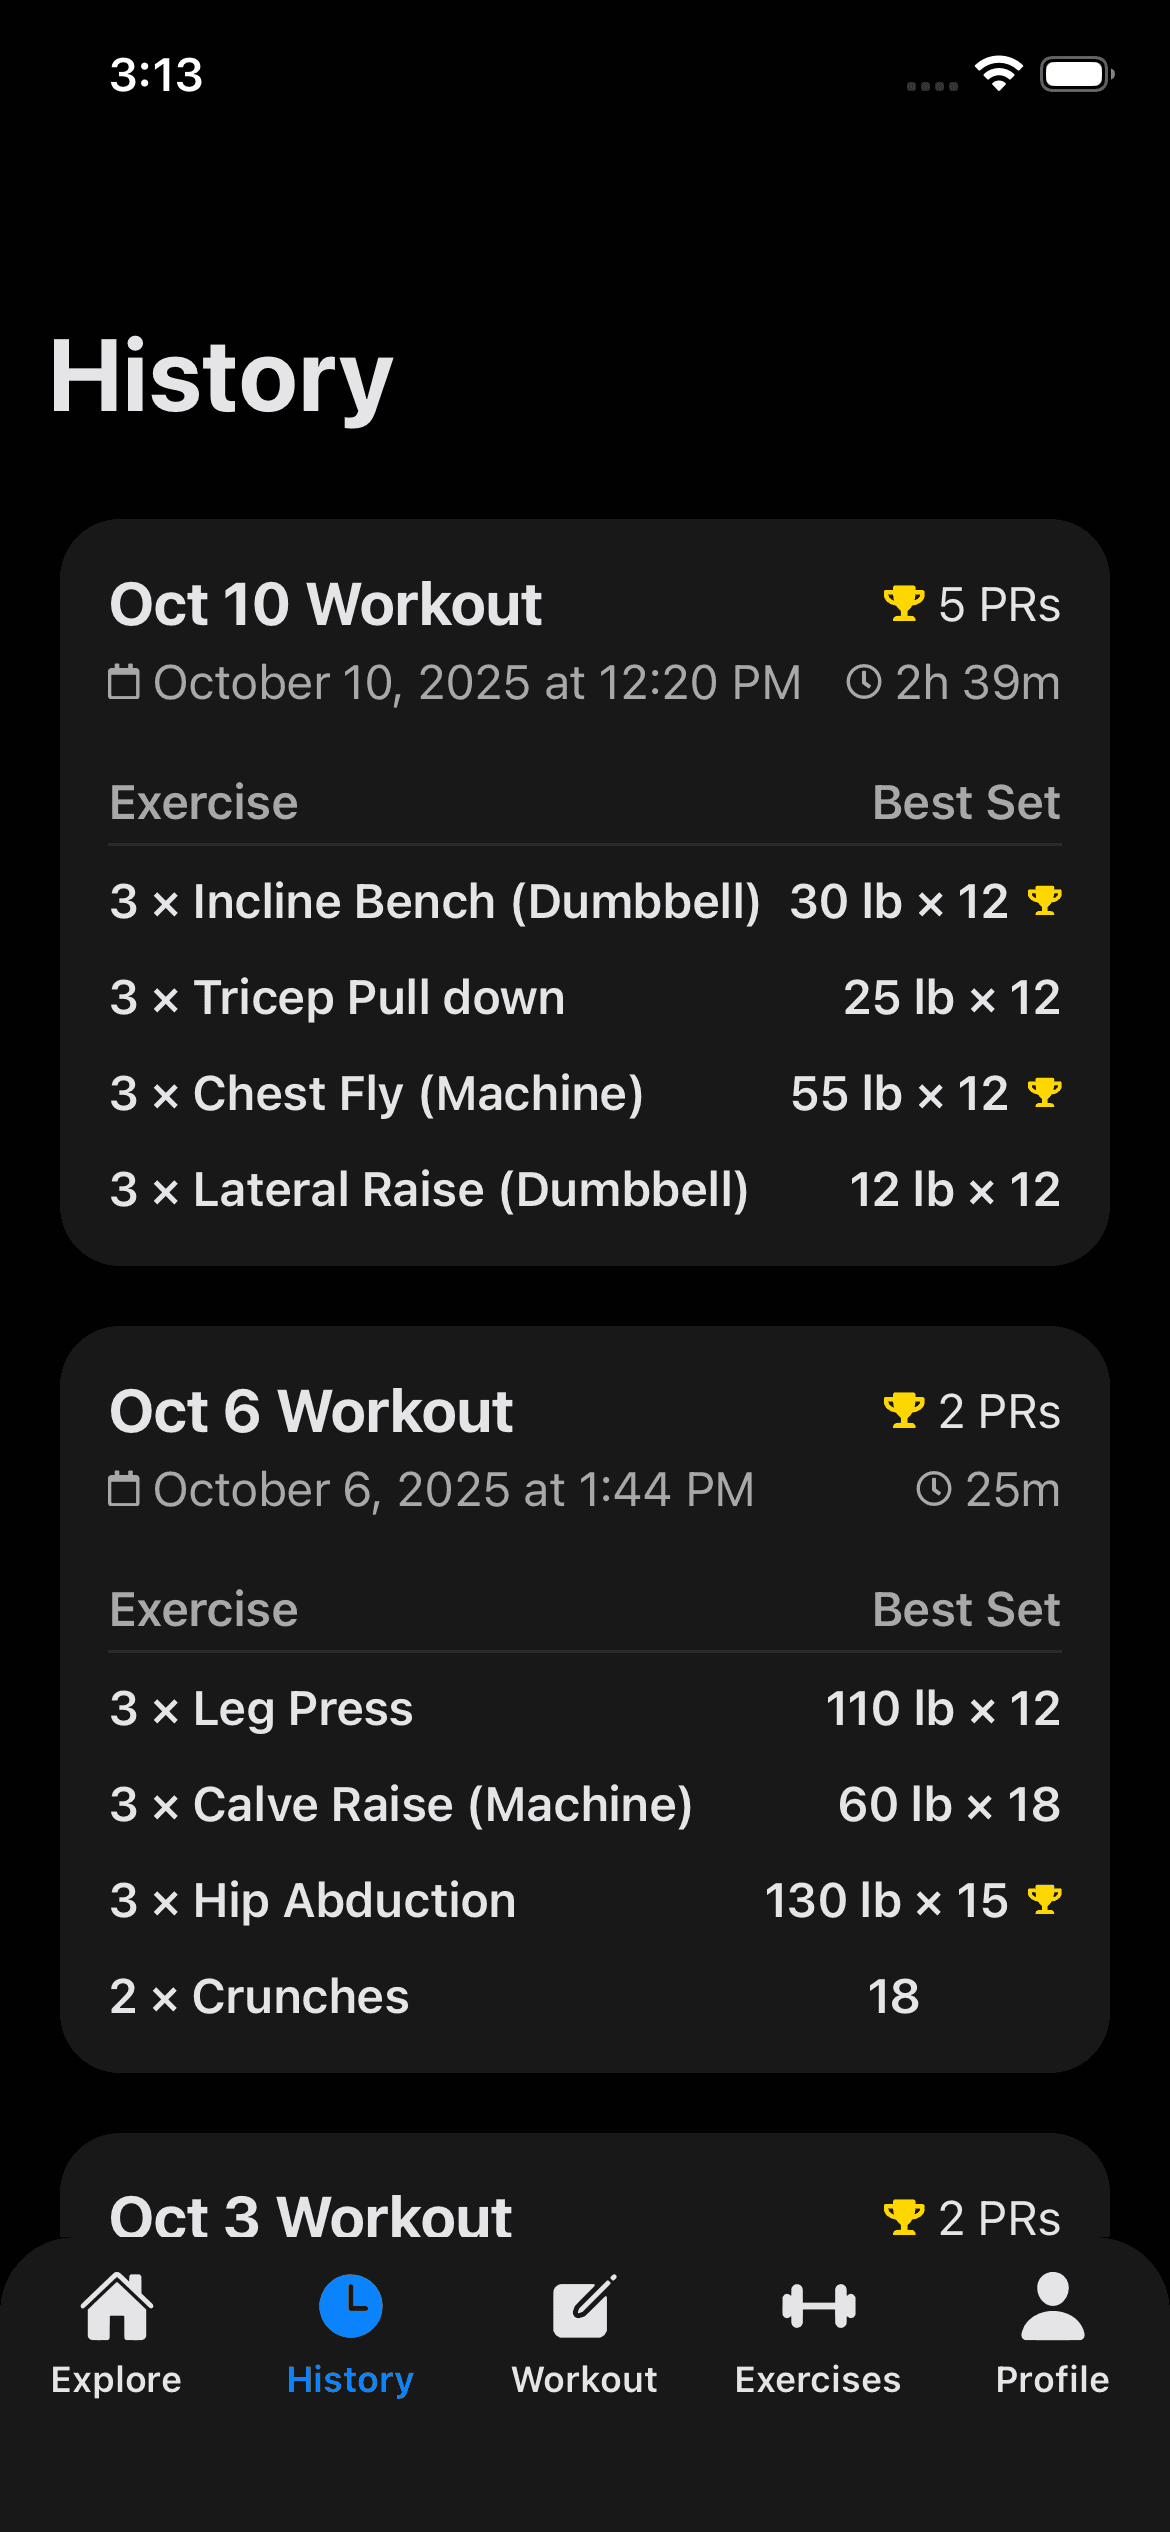Switch to the Explore tab label
Image resolution: width=1170 pixels, height=2532 pixels.
coord(117,2379)
